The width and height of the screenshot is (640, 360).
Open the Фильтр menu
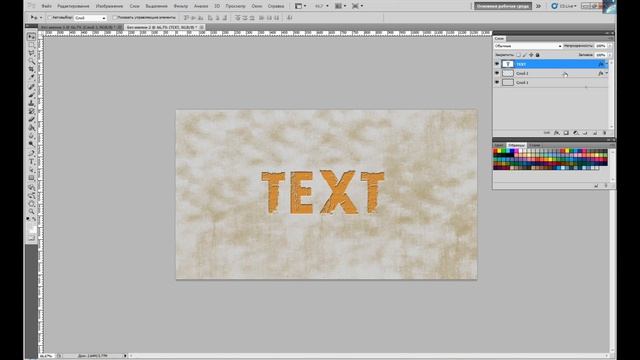[x=181, y=6]
